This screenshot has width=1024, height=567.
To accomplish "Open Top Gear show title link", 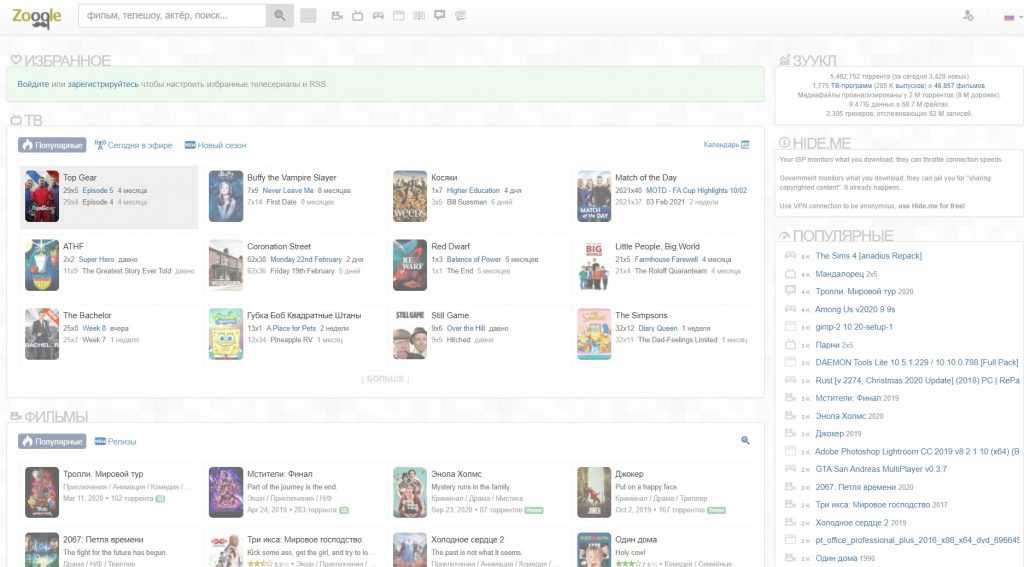I will 80,177.
